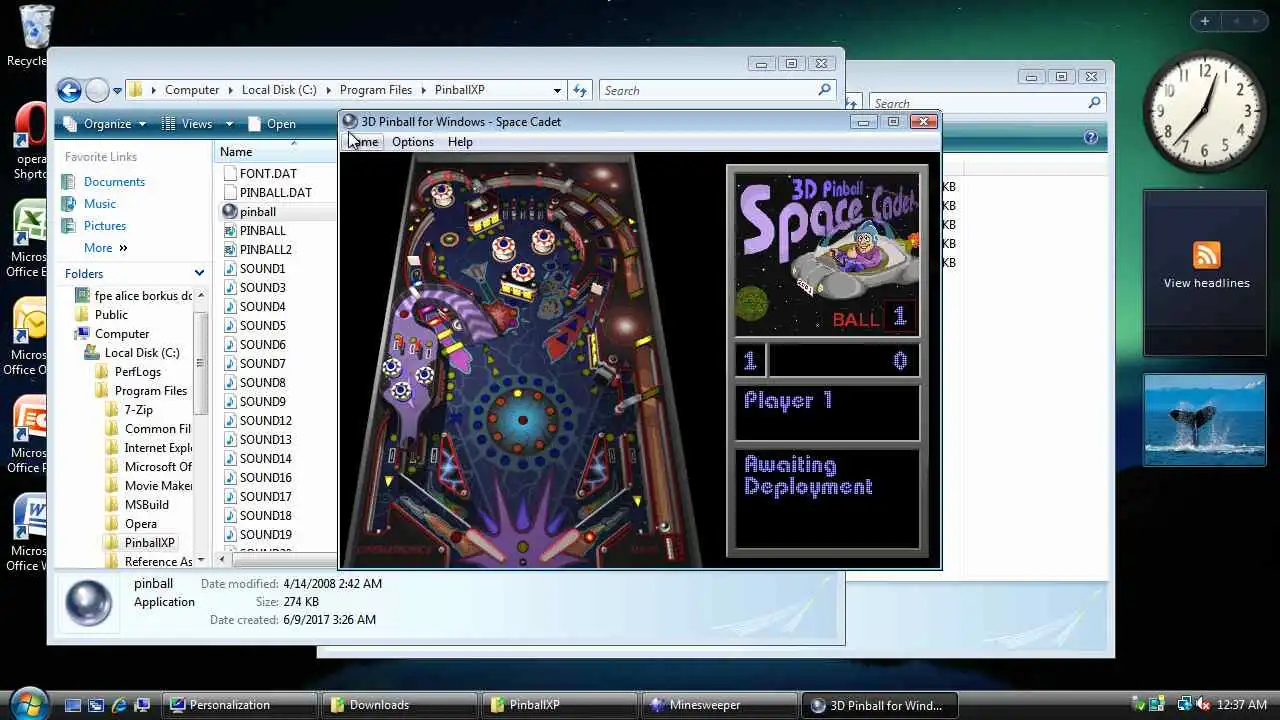The width and height of the screenshot is (1280, 720).
Task: Select the Public folder in tree
Action: pyautogui.click(x=111, y=315)
